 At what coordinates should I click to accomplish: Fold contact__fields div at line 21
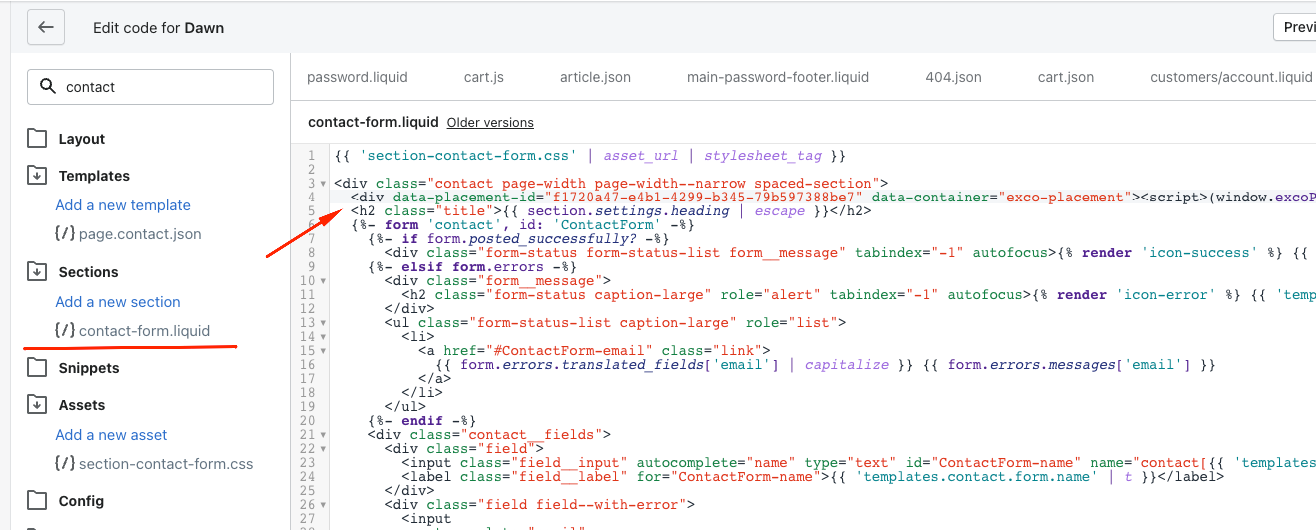tap(323, 435)
